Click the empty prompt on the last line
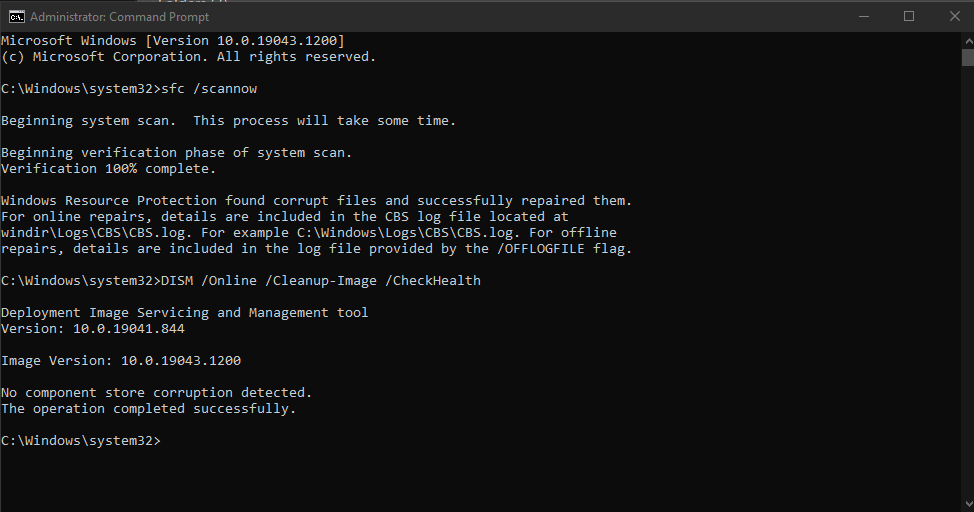 (81, 441)
